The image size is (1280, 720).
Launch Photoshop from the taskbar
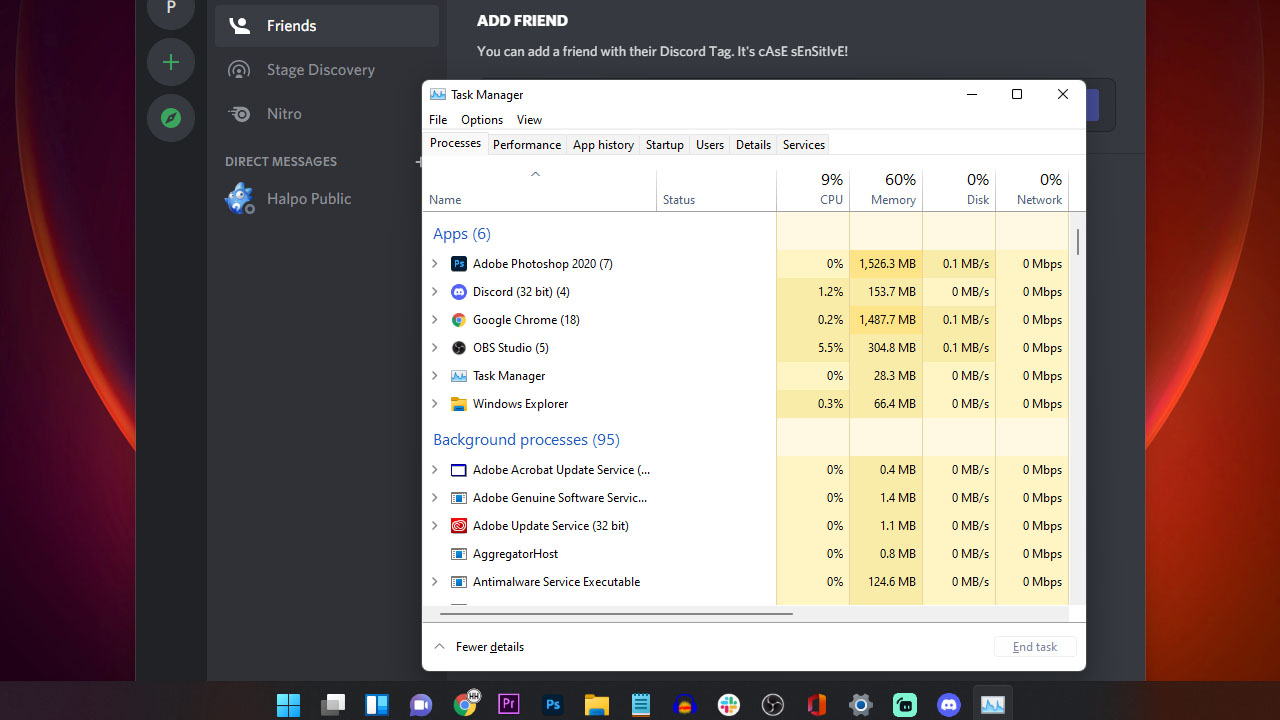pyautogui.click(x=553, y=705)
